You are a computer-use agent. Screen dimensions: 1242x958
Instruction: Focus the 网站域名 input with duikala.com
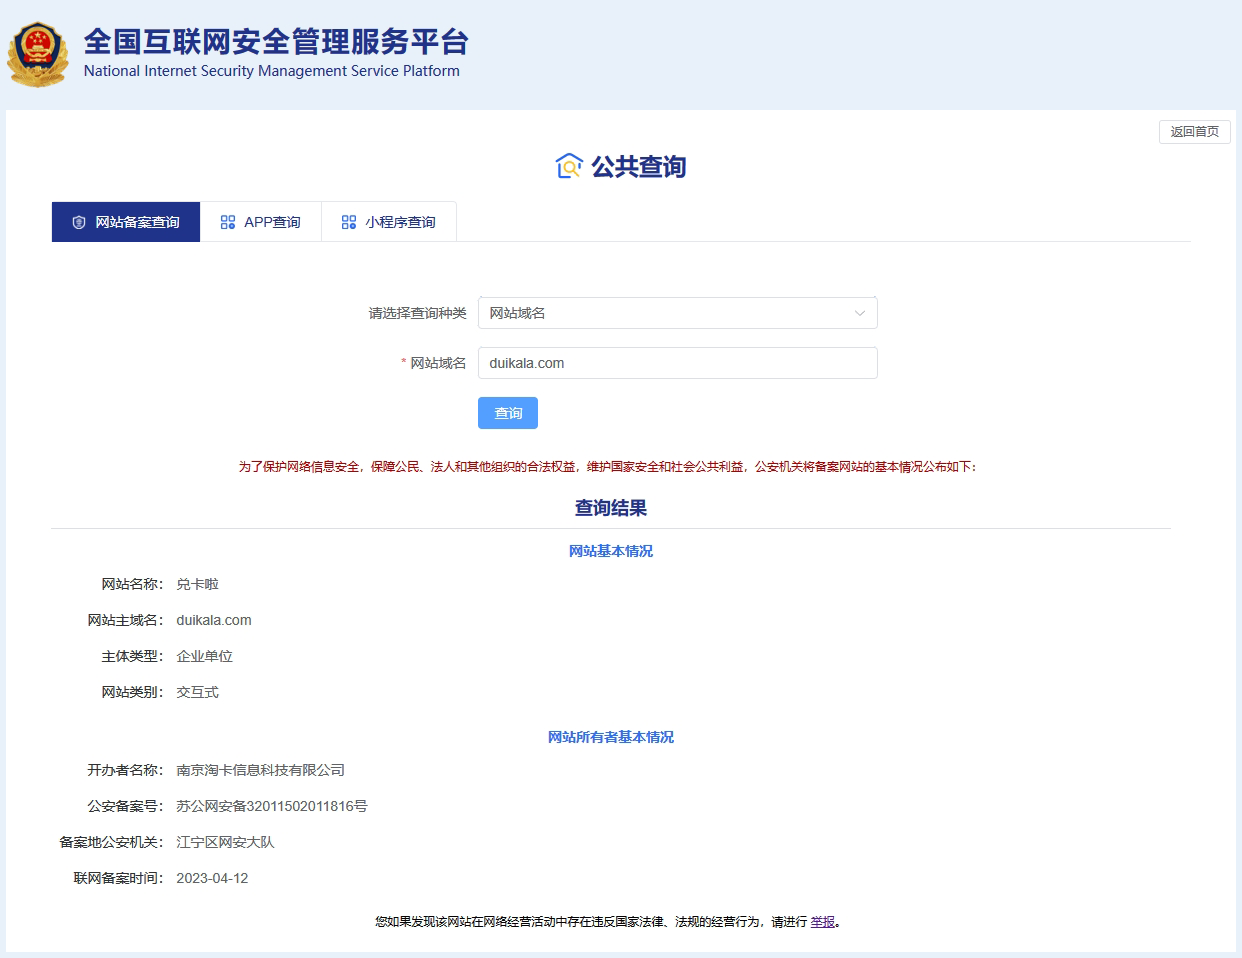tap(678, 363)
